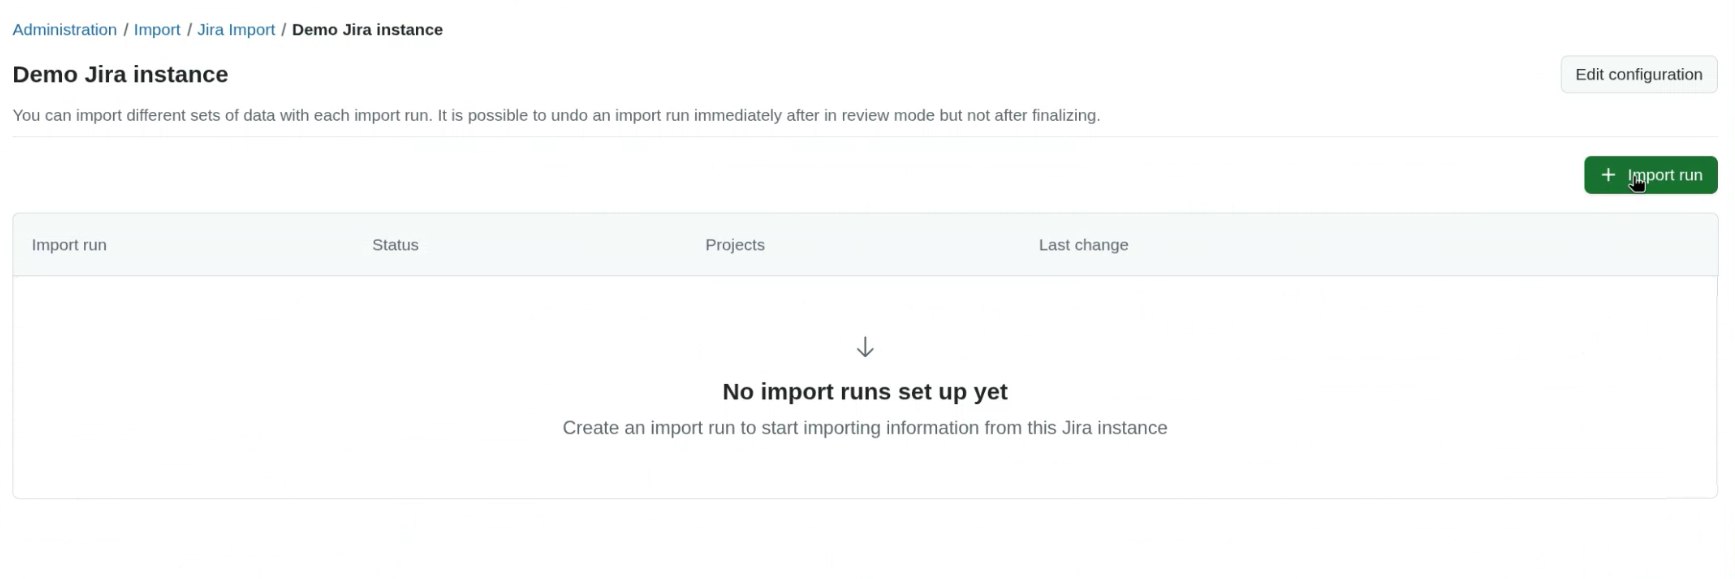This screenshot has width=1735, height=579.
Task: Click the Edit configuration button
Action: point(1638,74)
